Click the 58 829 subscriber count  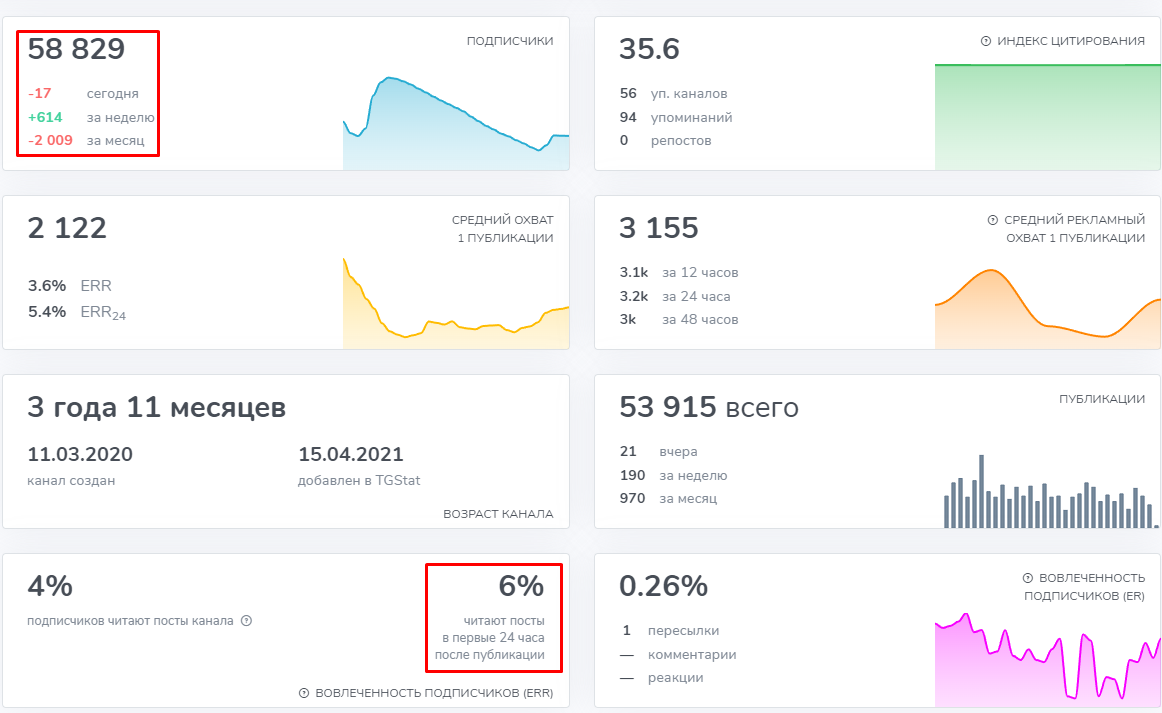tap(76, 50)
